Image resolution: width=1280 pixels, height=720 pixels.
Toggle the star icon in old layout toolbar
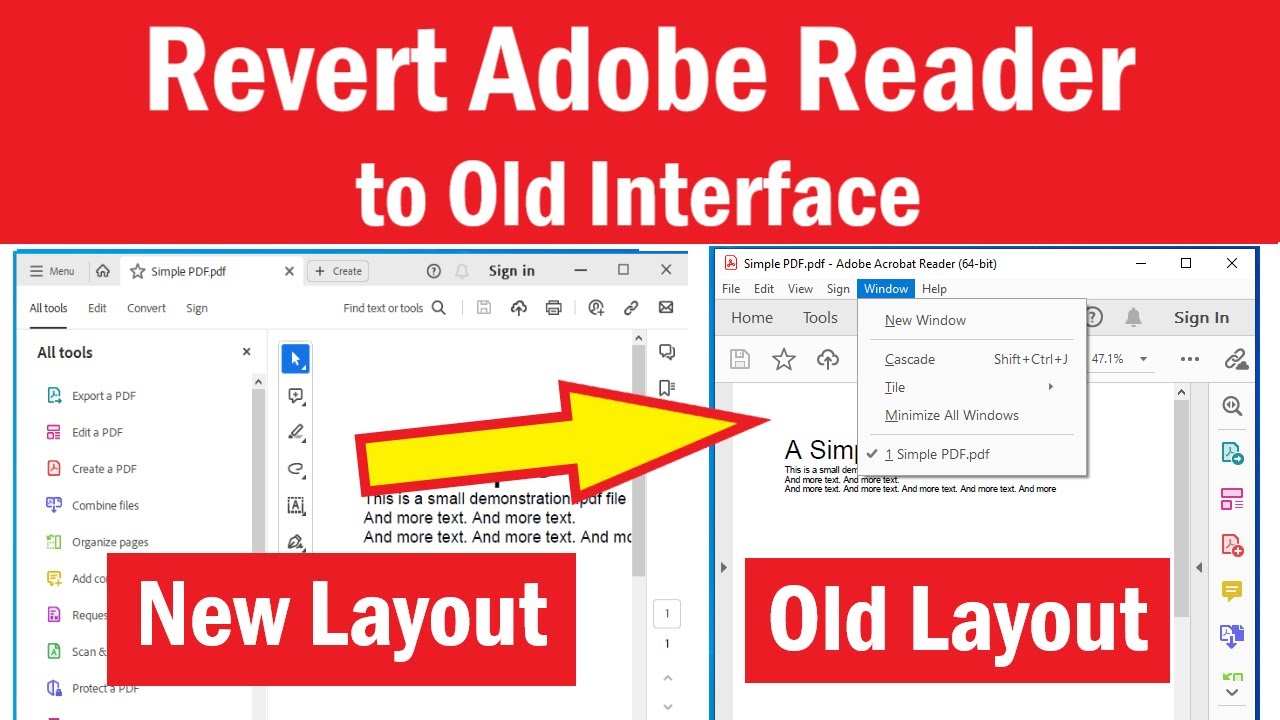pos(784,359)
